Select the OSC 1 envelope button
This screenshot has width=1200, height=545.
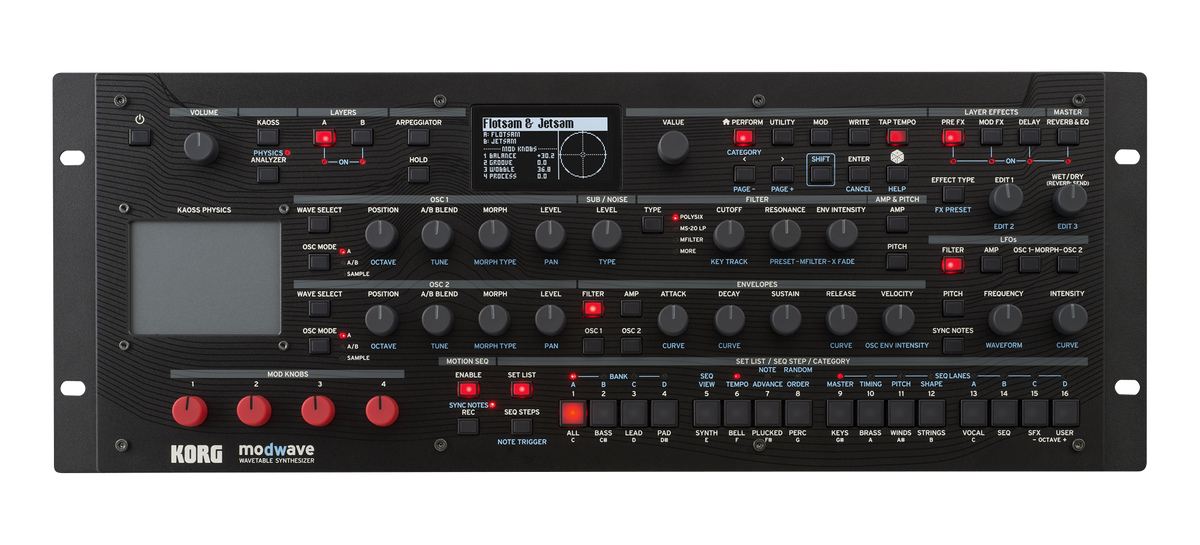(x=593, y=345)
